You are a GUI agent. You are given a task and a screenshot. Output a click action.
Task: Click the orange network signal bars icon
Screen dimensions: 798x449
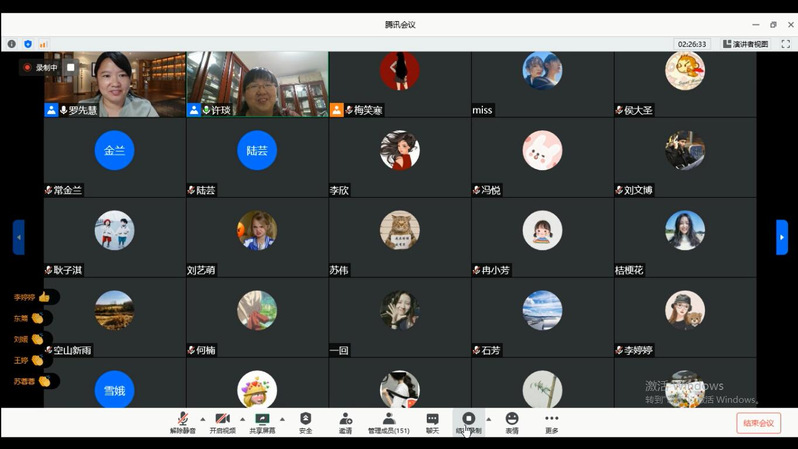(43, 44)
